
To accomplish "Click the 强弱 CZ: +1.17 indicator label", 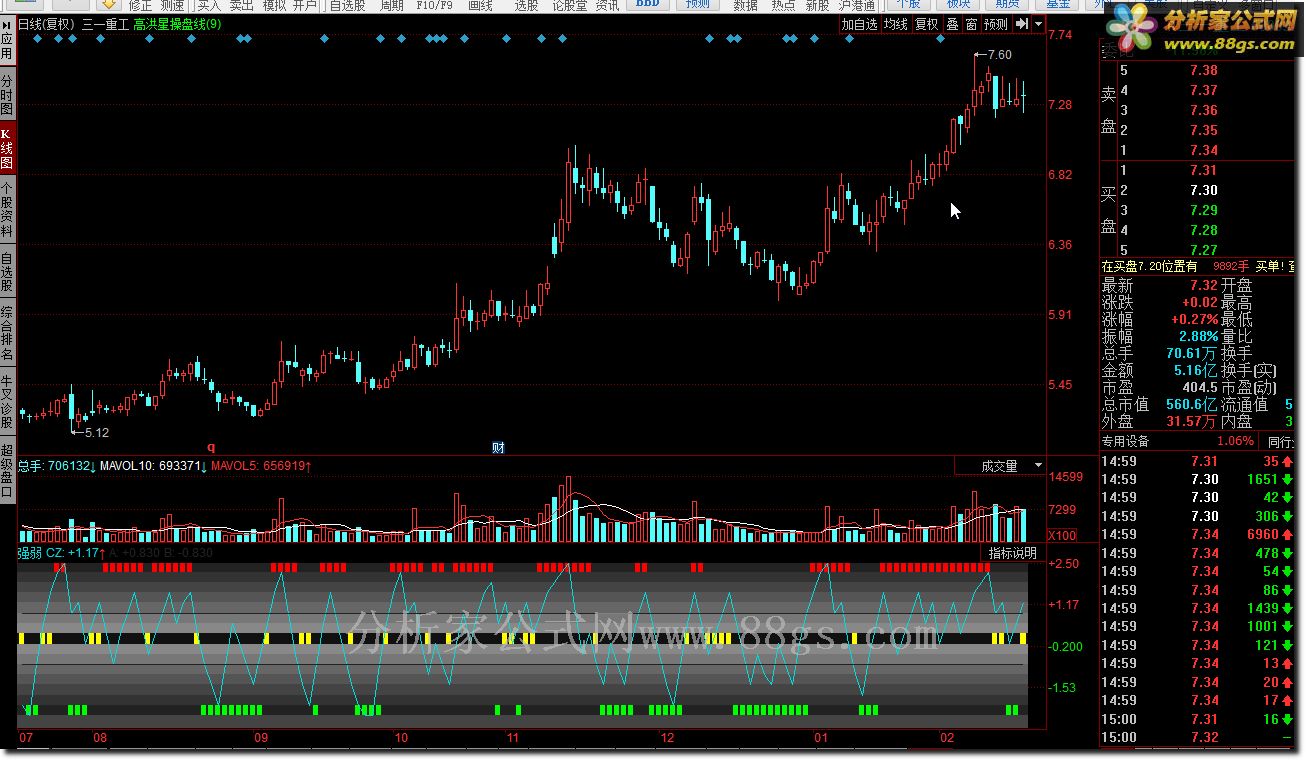I will [60, 552].
